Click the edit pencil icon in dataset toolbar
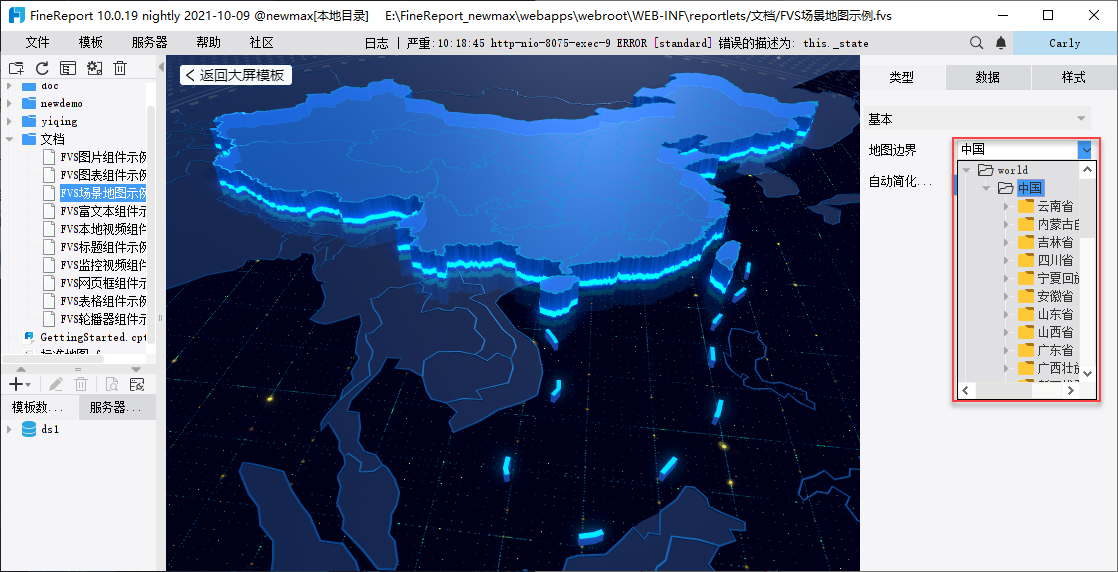Image resolution: width=1118 pixels, height=572 pixels. [x=56, y=384]
